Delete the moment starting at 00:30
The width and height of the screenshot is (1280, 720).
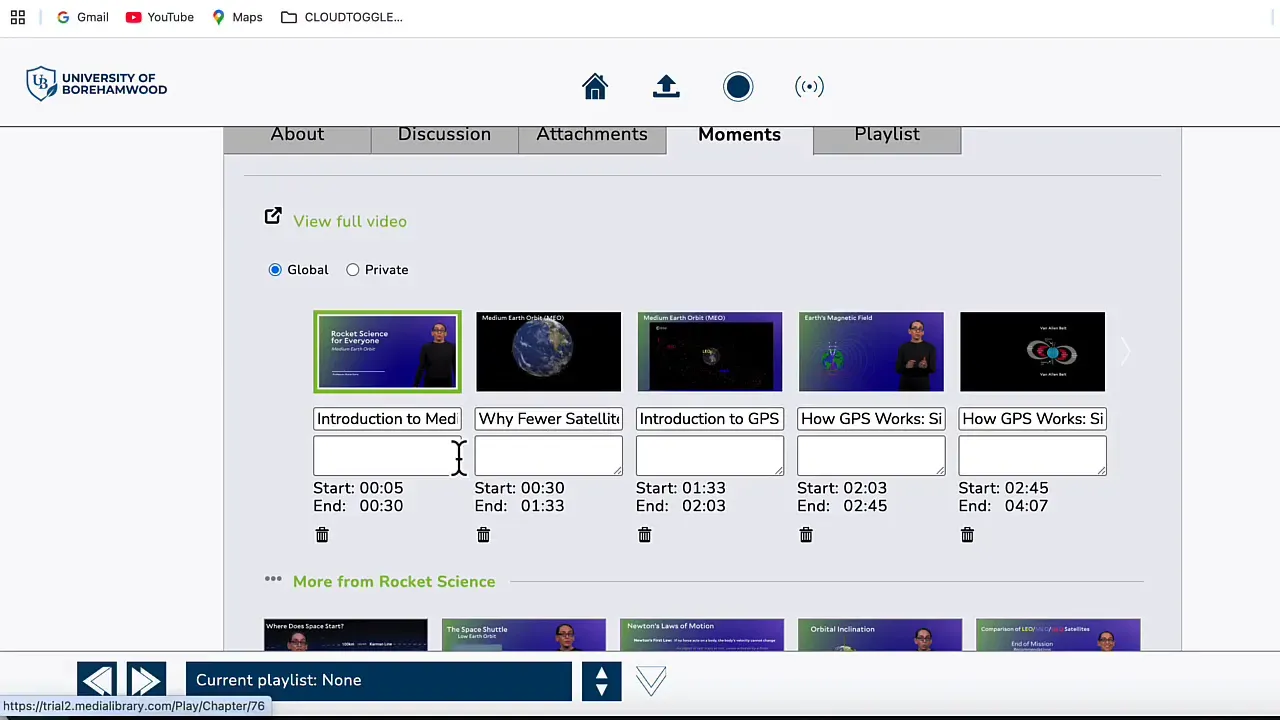coord(483,535)
